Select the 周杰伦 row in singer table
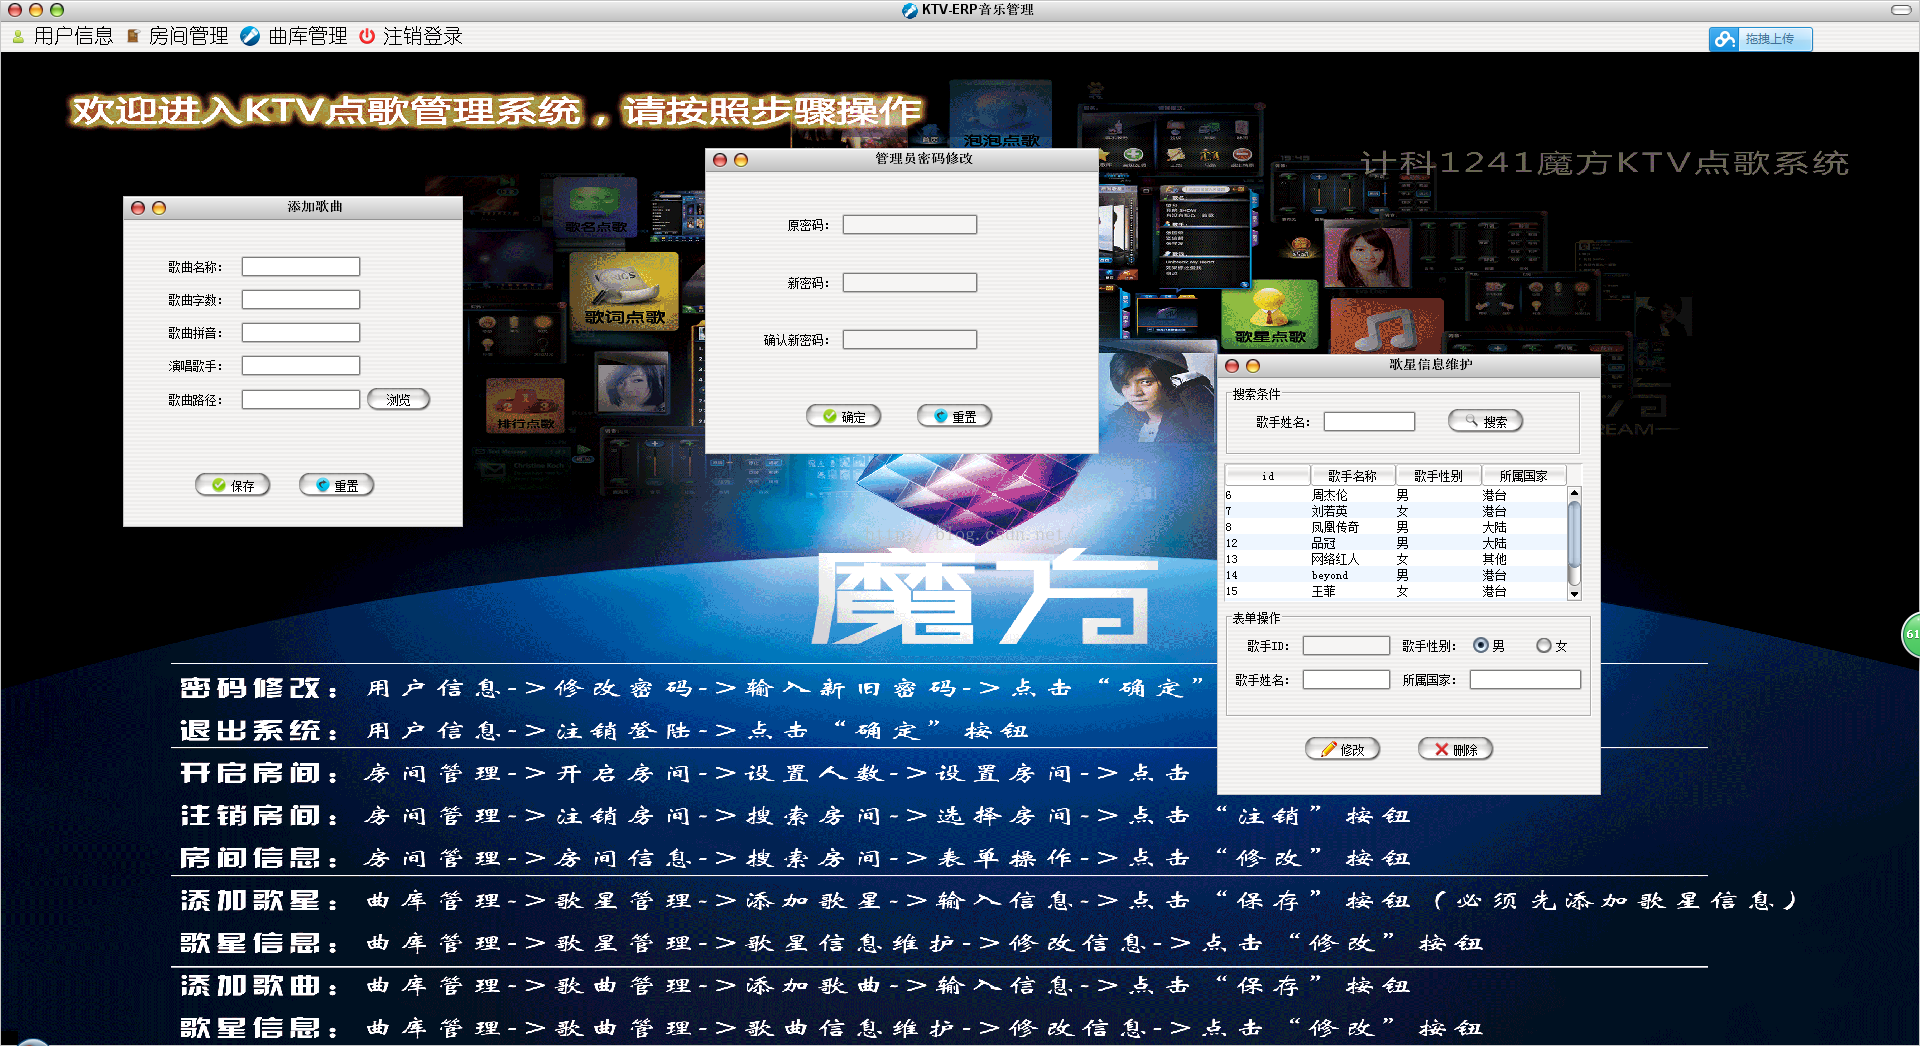 [x=1396, y=495]
